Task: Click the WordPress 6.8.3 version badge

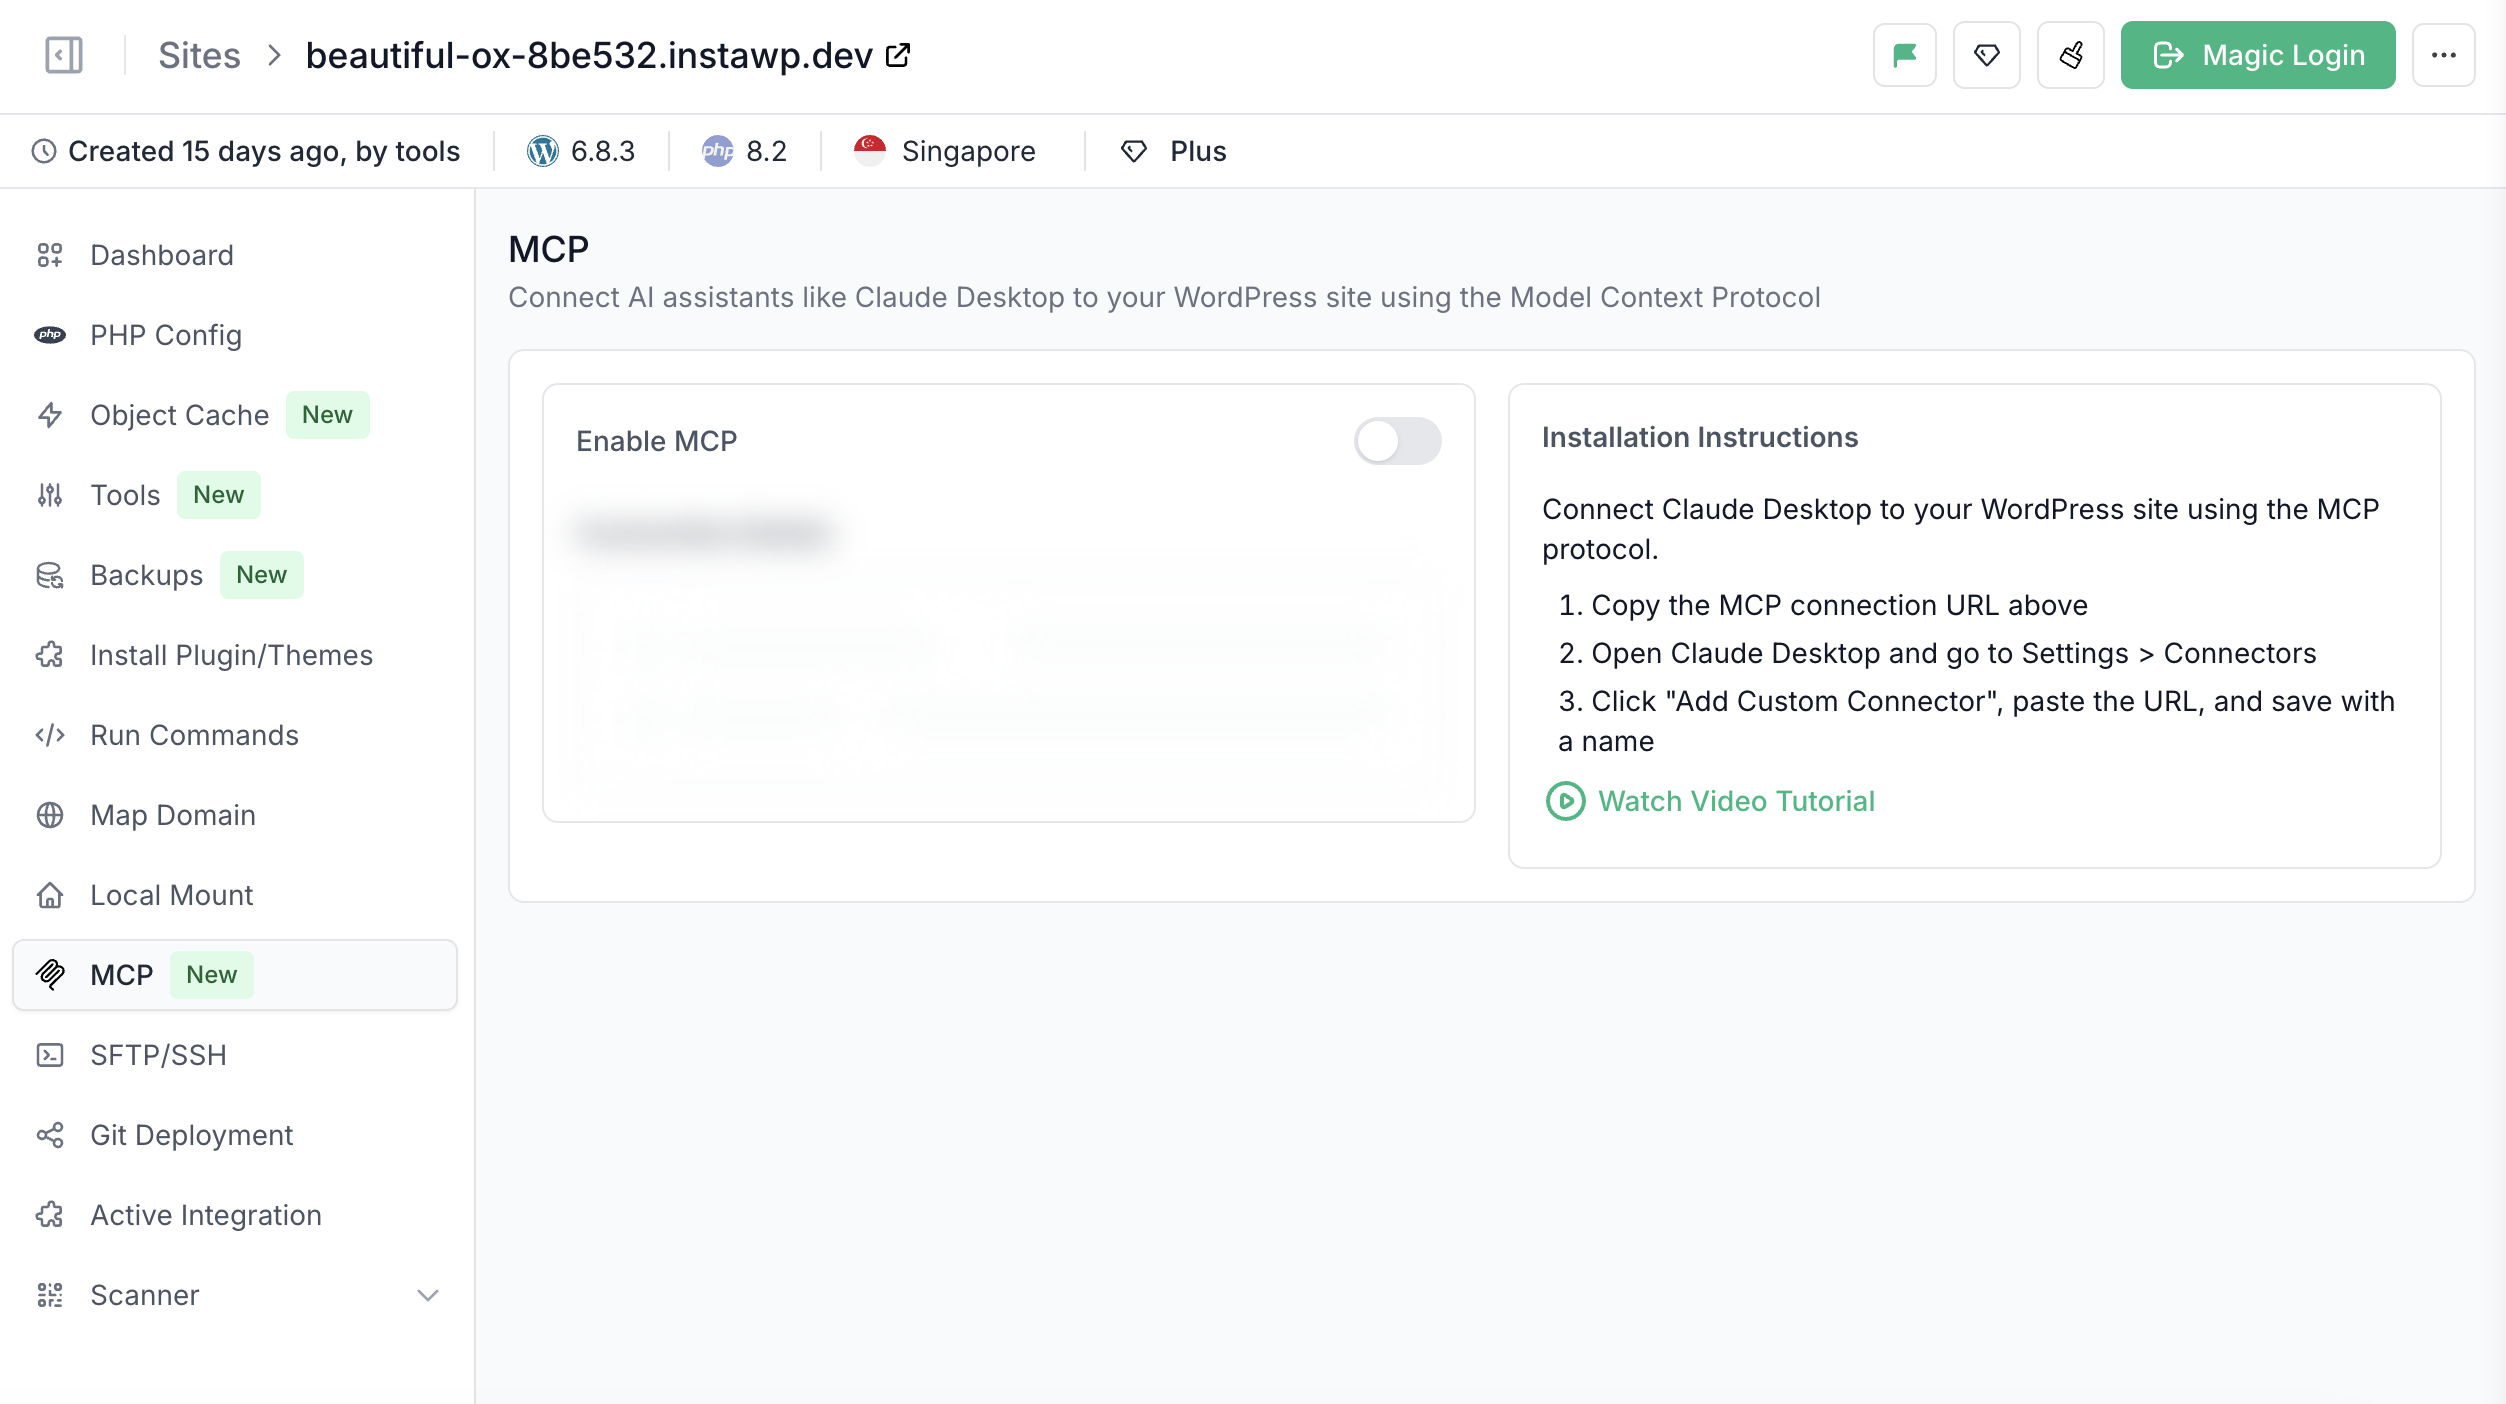Action: (582, 151)
